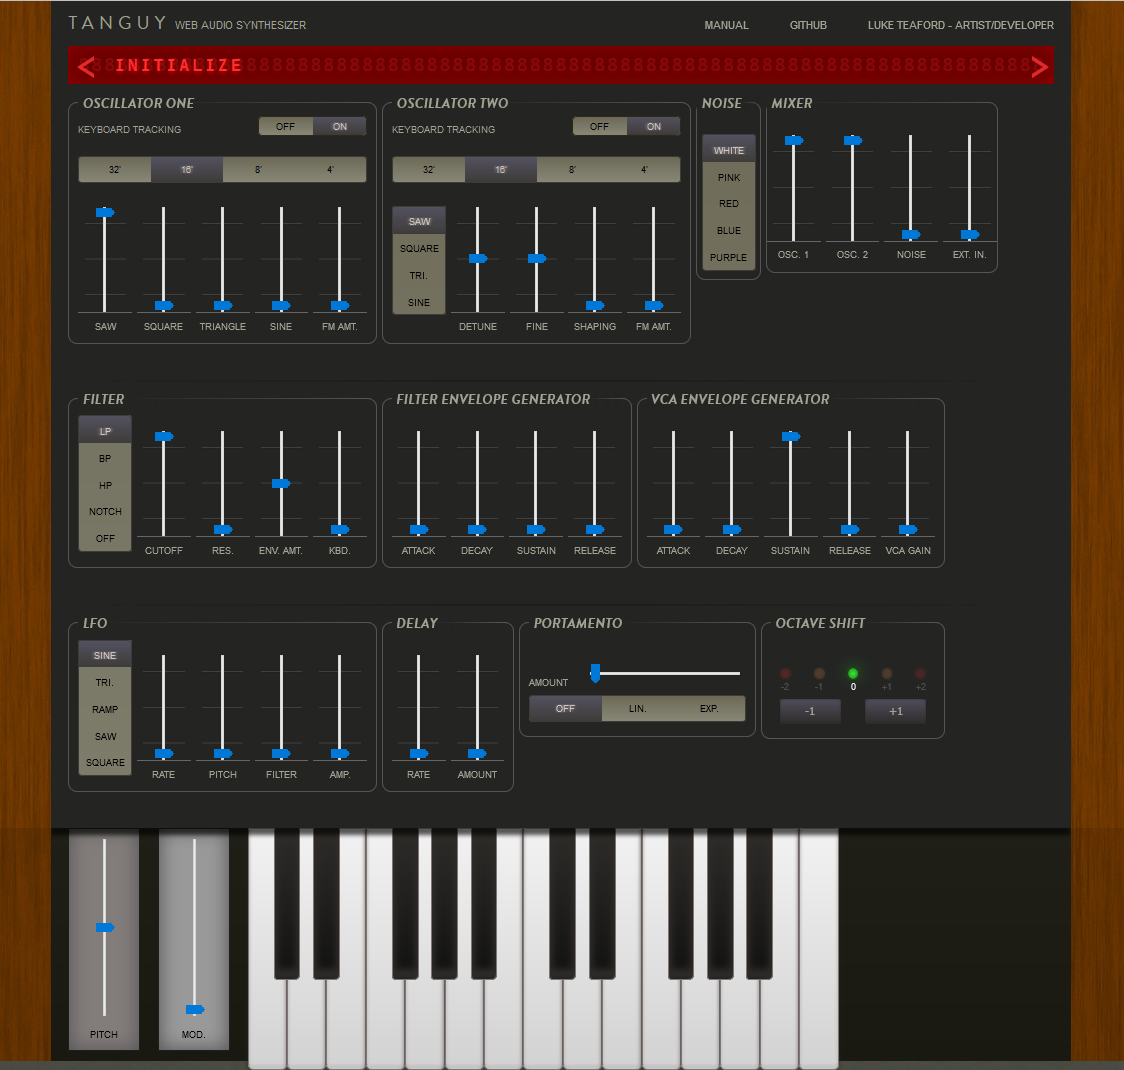The height and width of the screenshot is (1070, 1124).
Task: Switch Portamento mode to EXP.
Action: (x=709, y=708)
